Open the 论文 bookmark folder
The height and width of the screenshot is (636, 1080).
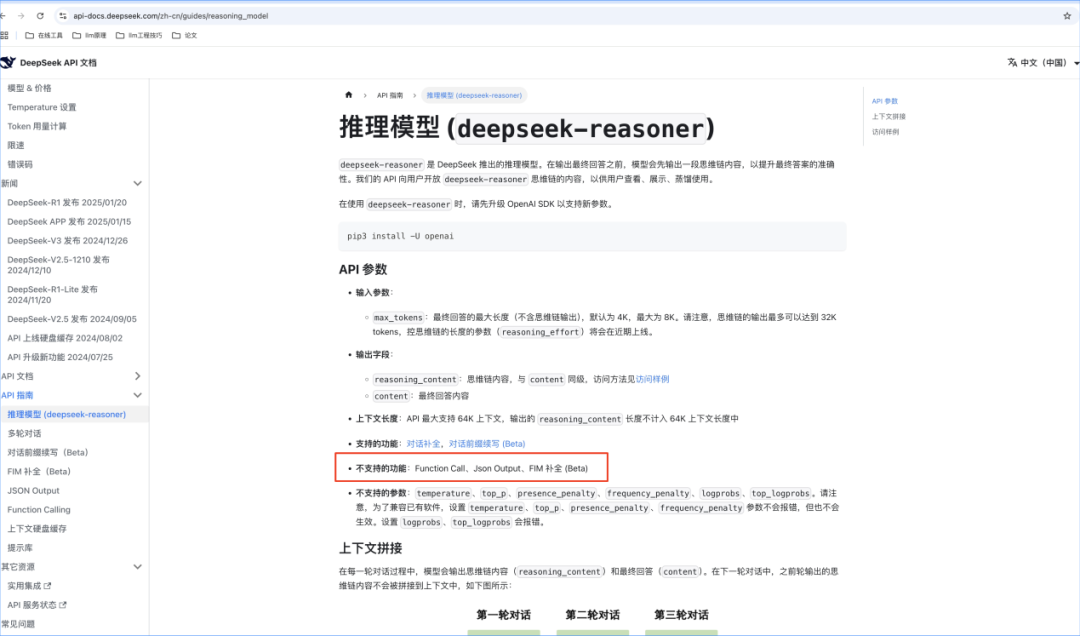pyautogui.click(x=185, y=35)
